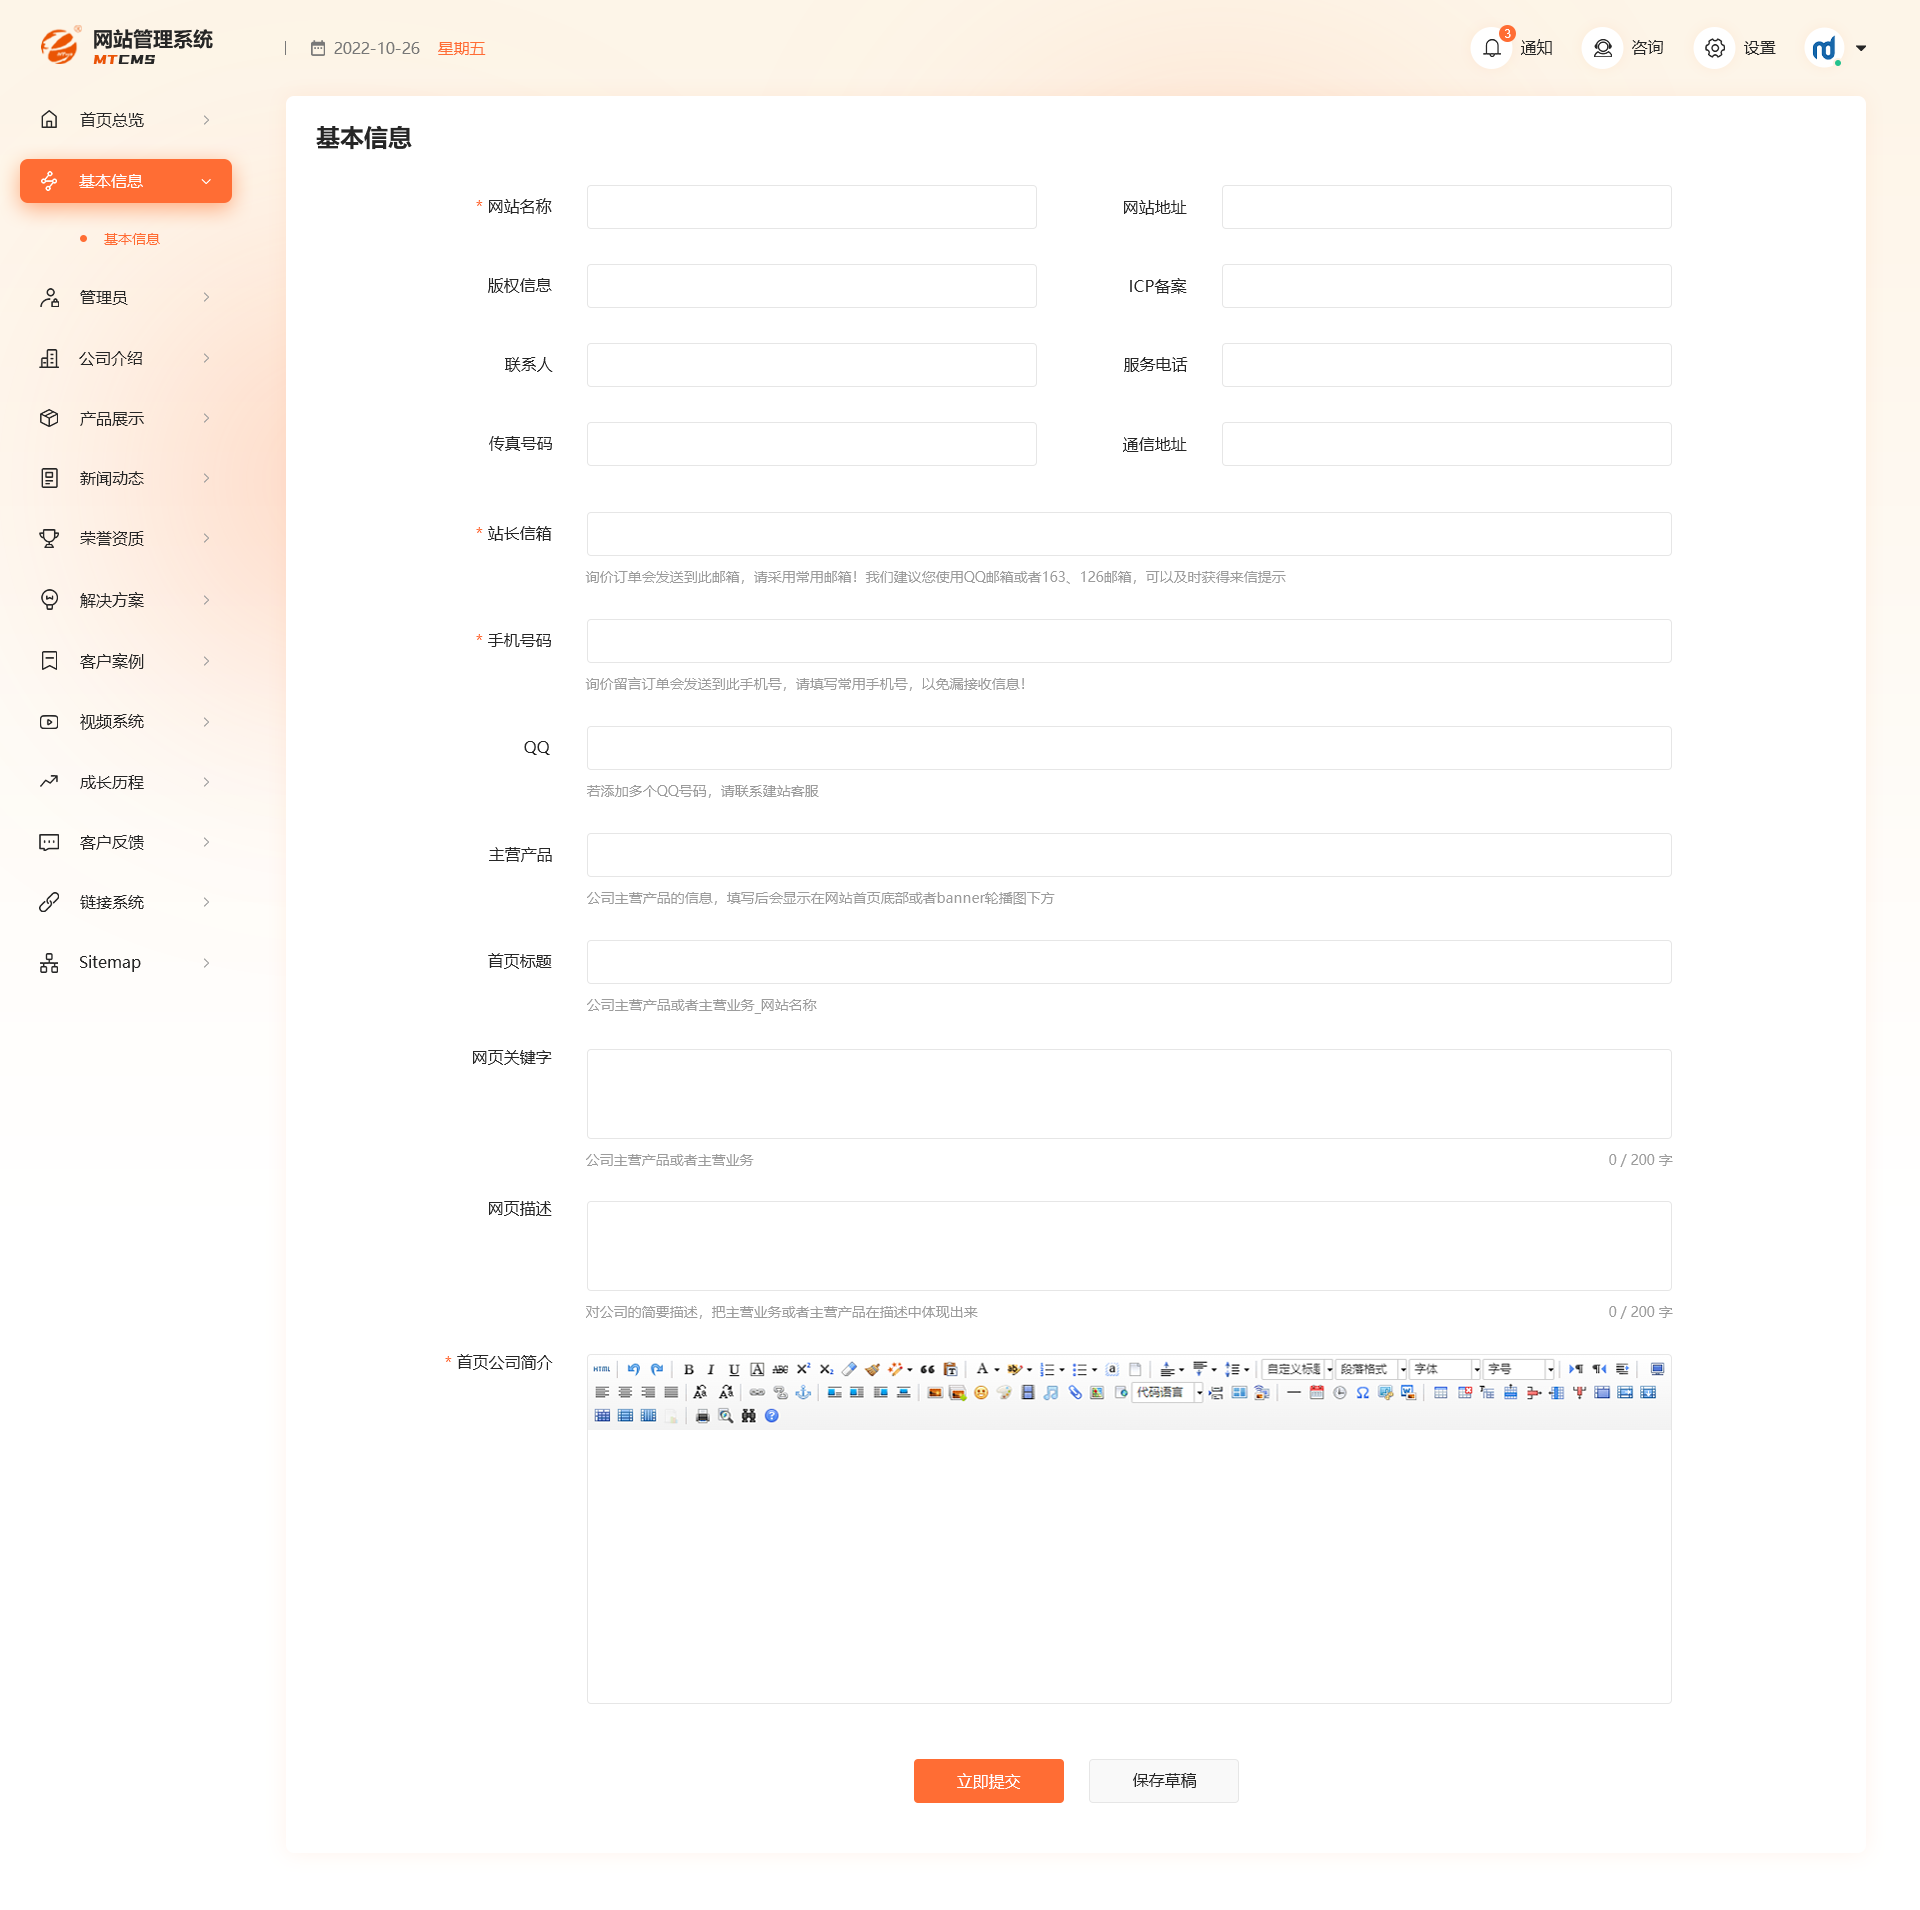Insert hyperlink with the chain icon
The image size is (1920, 1910).
click(x=757, y=1392)
